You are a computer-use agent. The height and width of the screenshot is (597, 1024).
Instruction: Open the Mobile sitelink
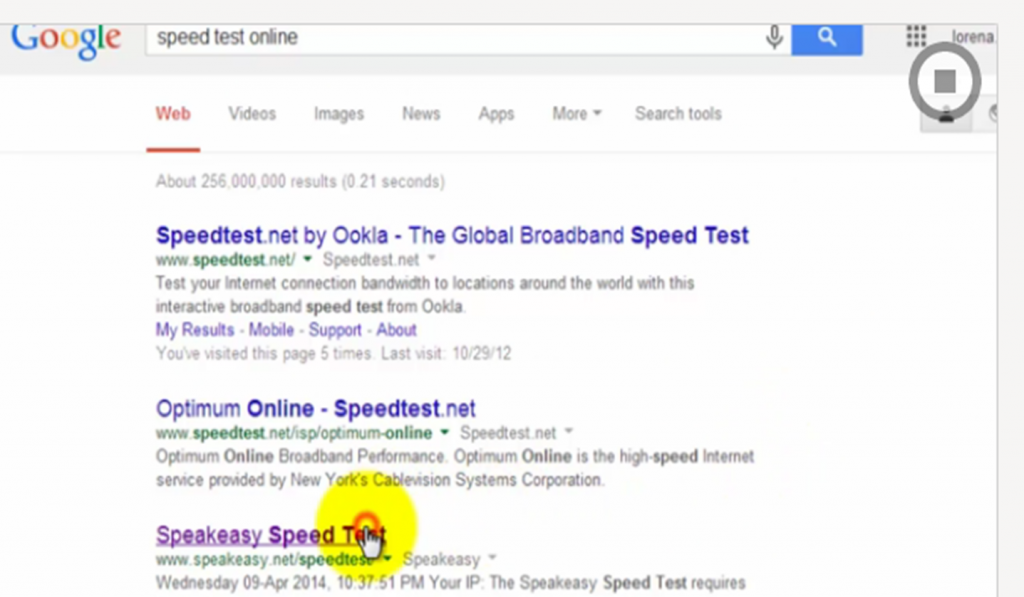click(271, 330)
